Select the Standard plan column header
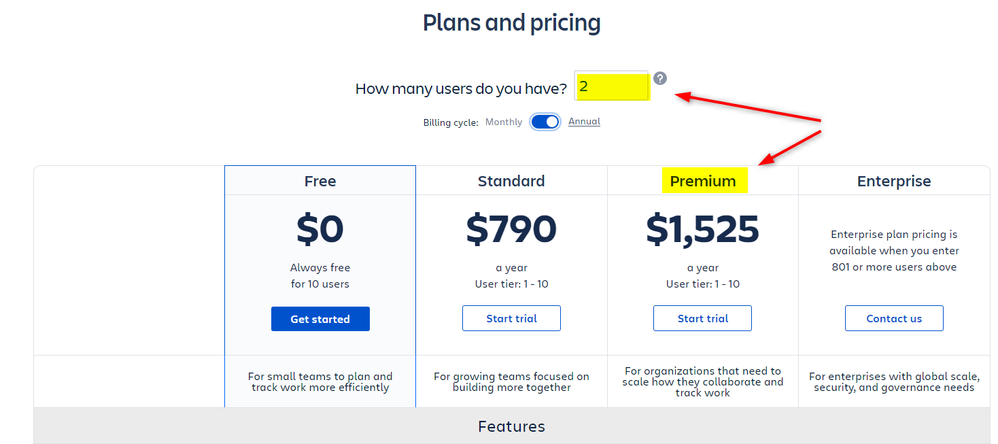 pyautogui.click(x=512, y=181)
